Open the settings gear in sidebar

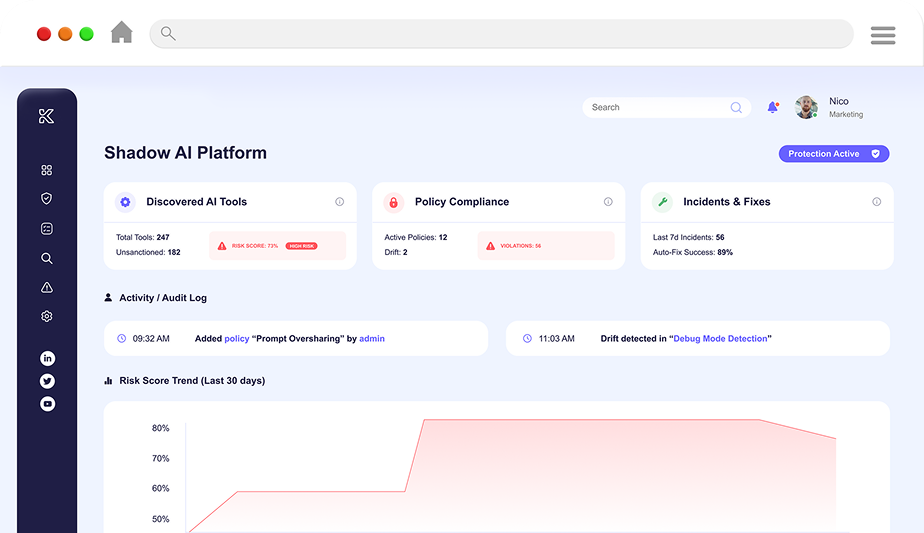(47, 316)
